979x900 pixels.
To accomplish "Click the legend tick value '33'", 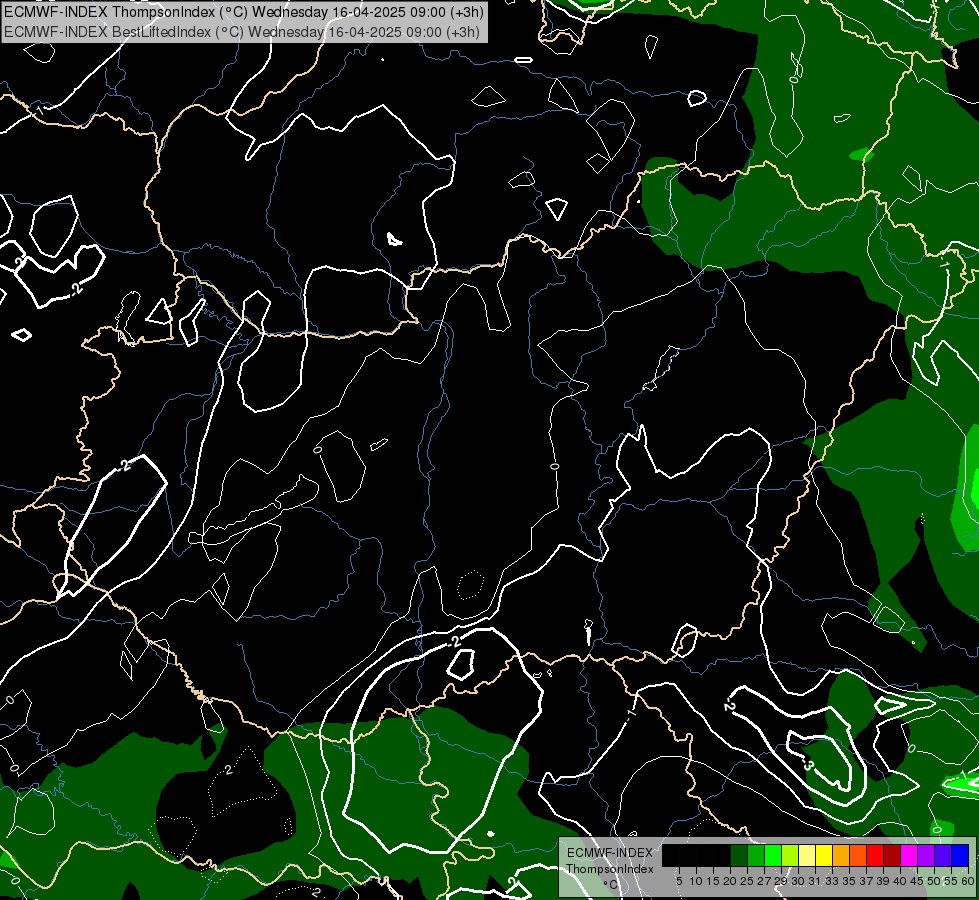I will (x=832, y=881).
